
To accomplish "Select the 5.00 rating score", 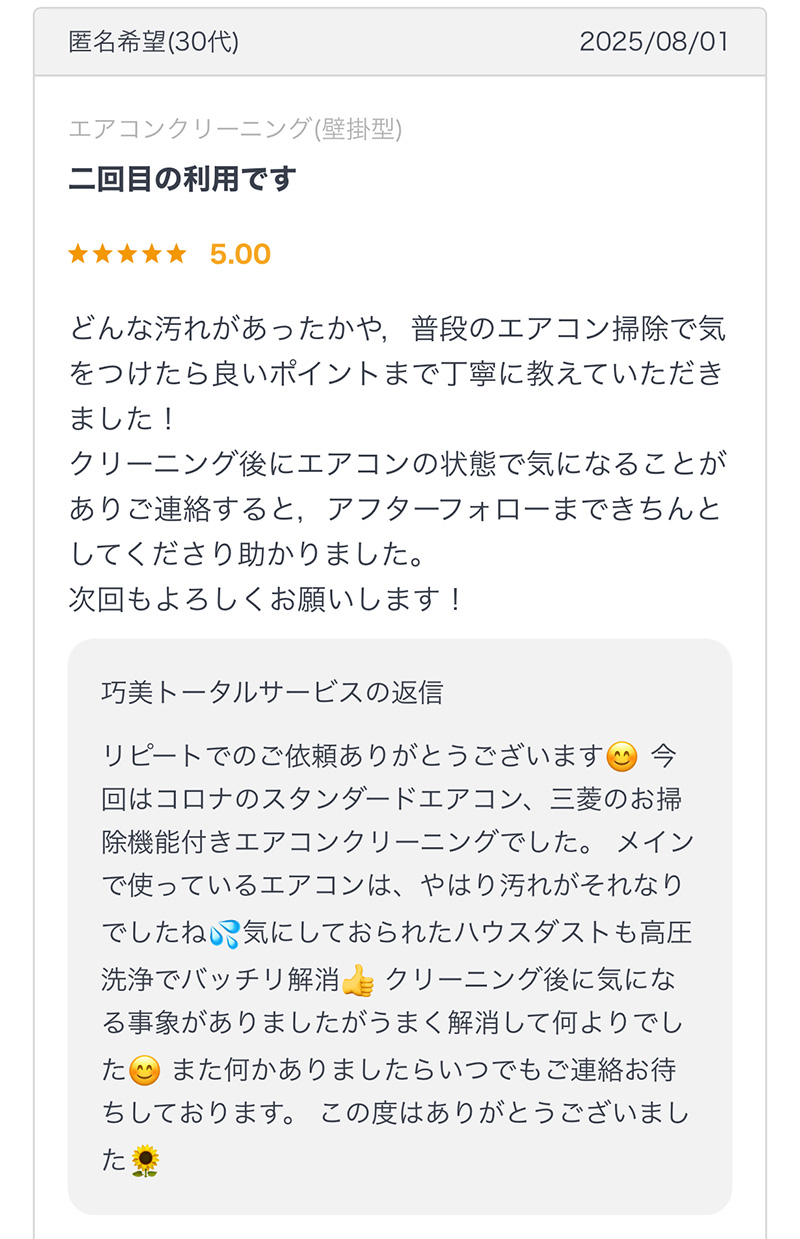I will tap(240, 254).
